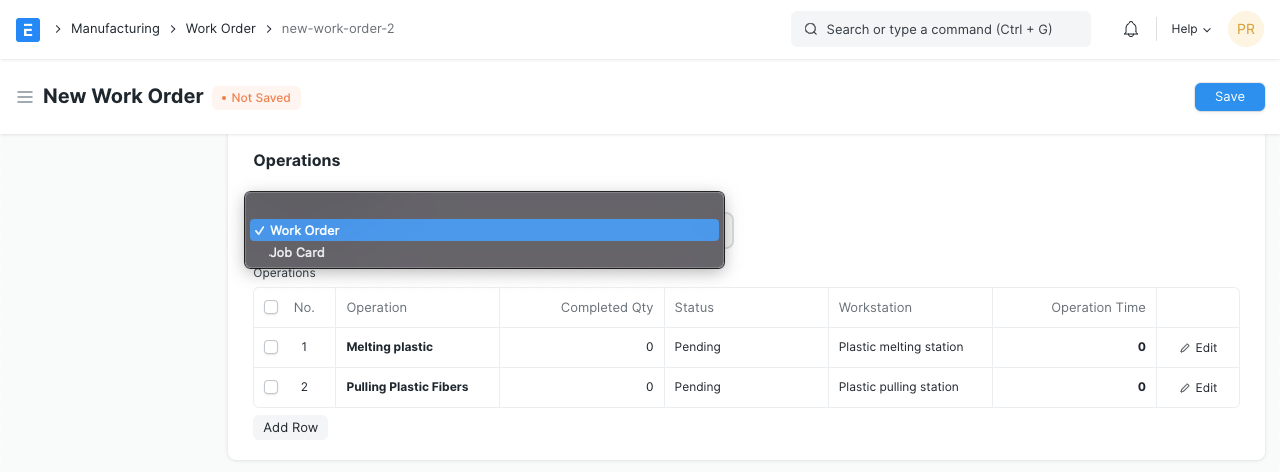The image size is (1280, 472).
Task: Click the PR user avatar
Action: tap(1245, 29)
